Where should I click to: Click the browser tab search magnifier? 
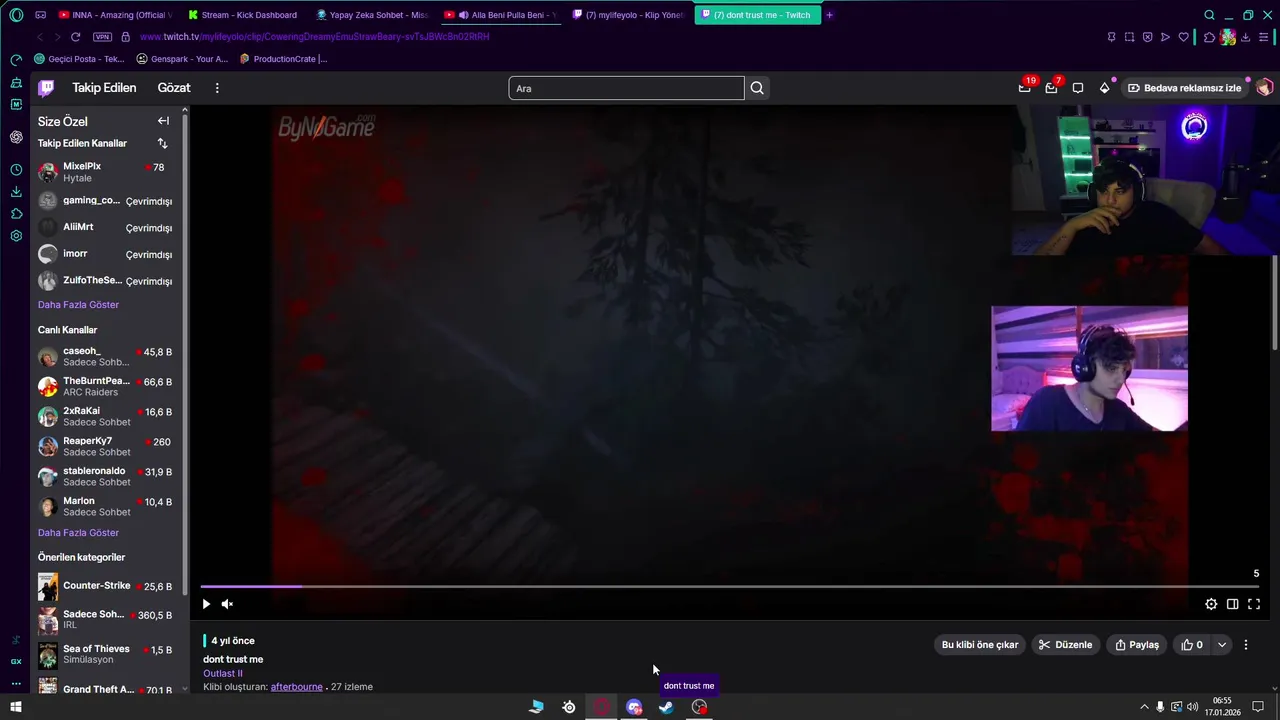click(x=1209, y=15)
